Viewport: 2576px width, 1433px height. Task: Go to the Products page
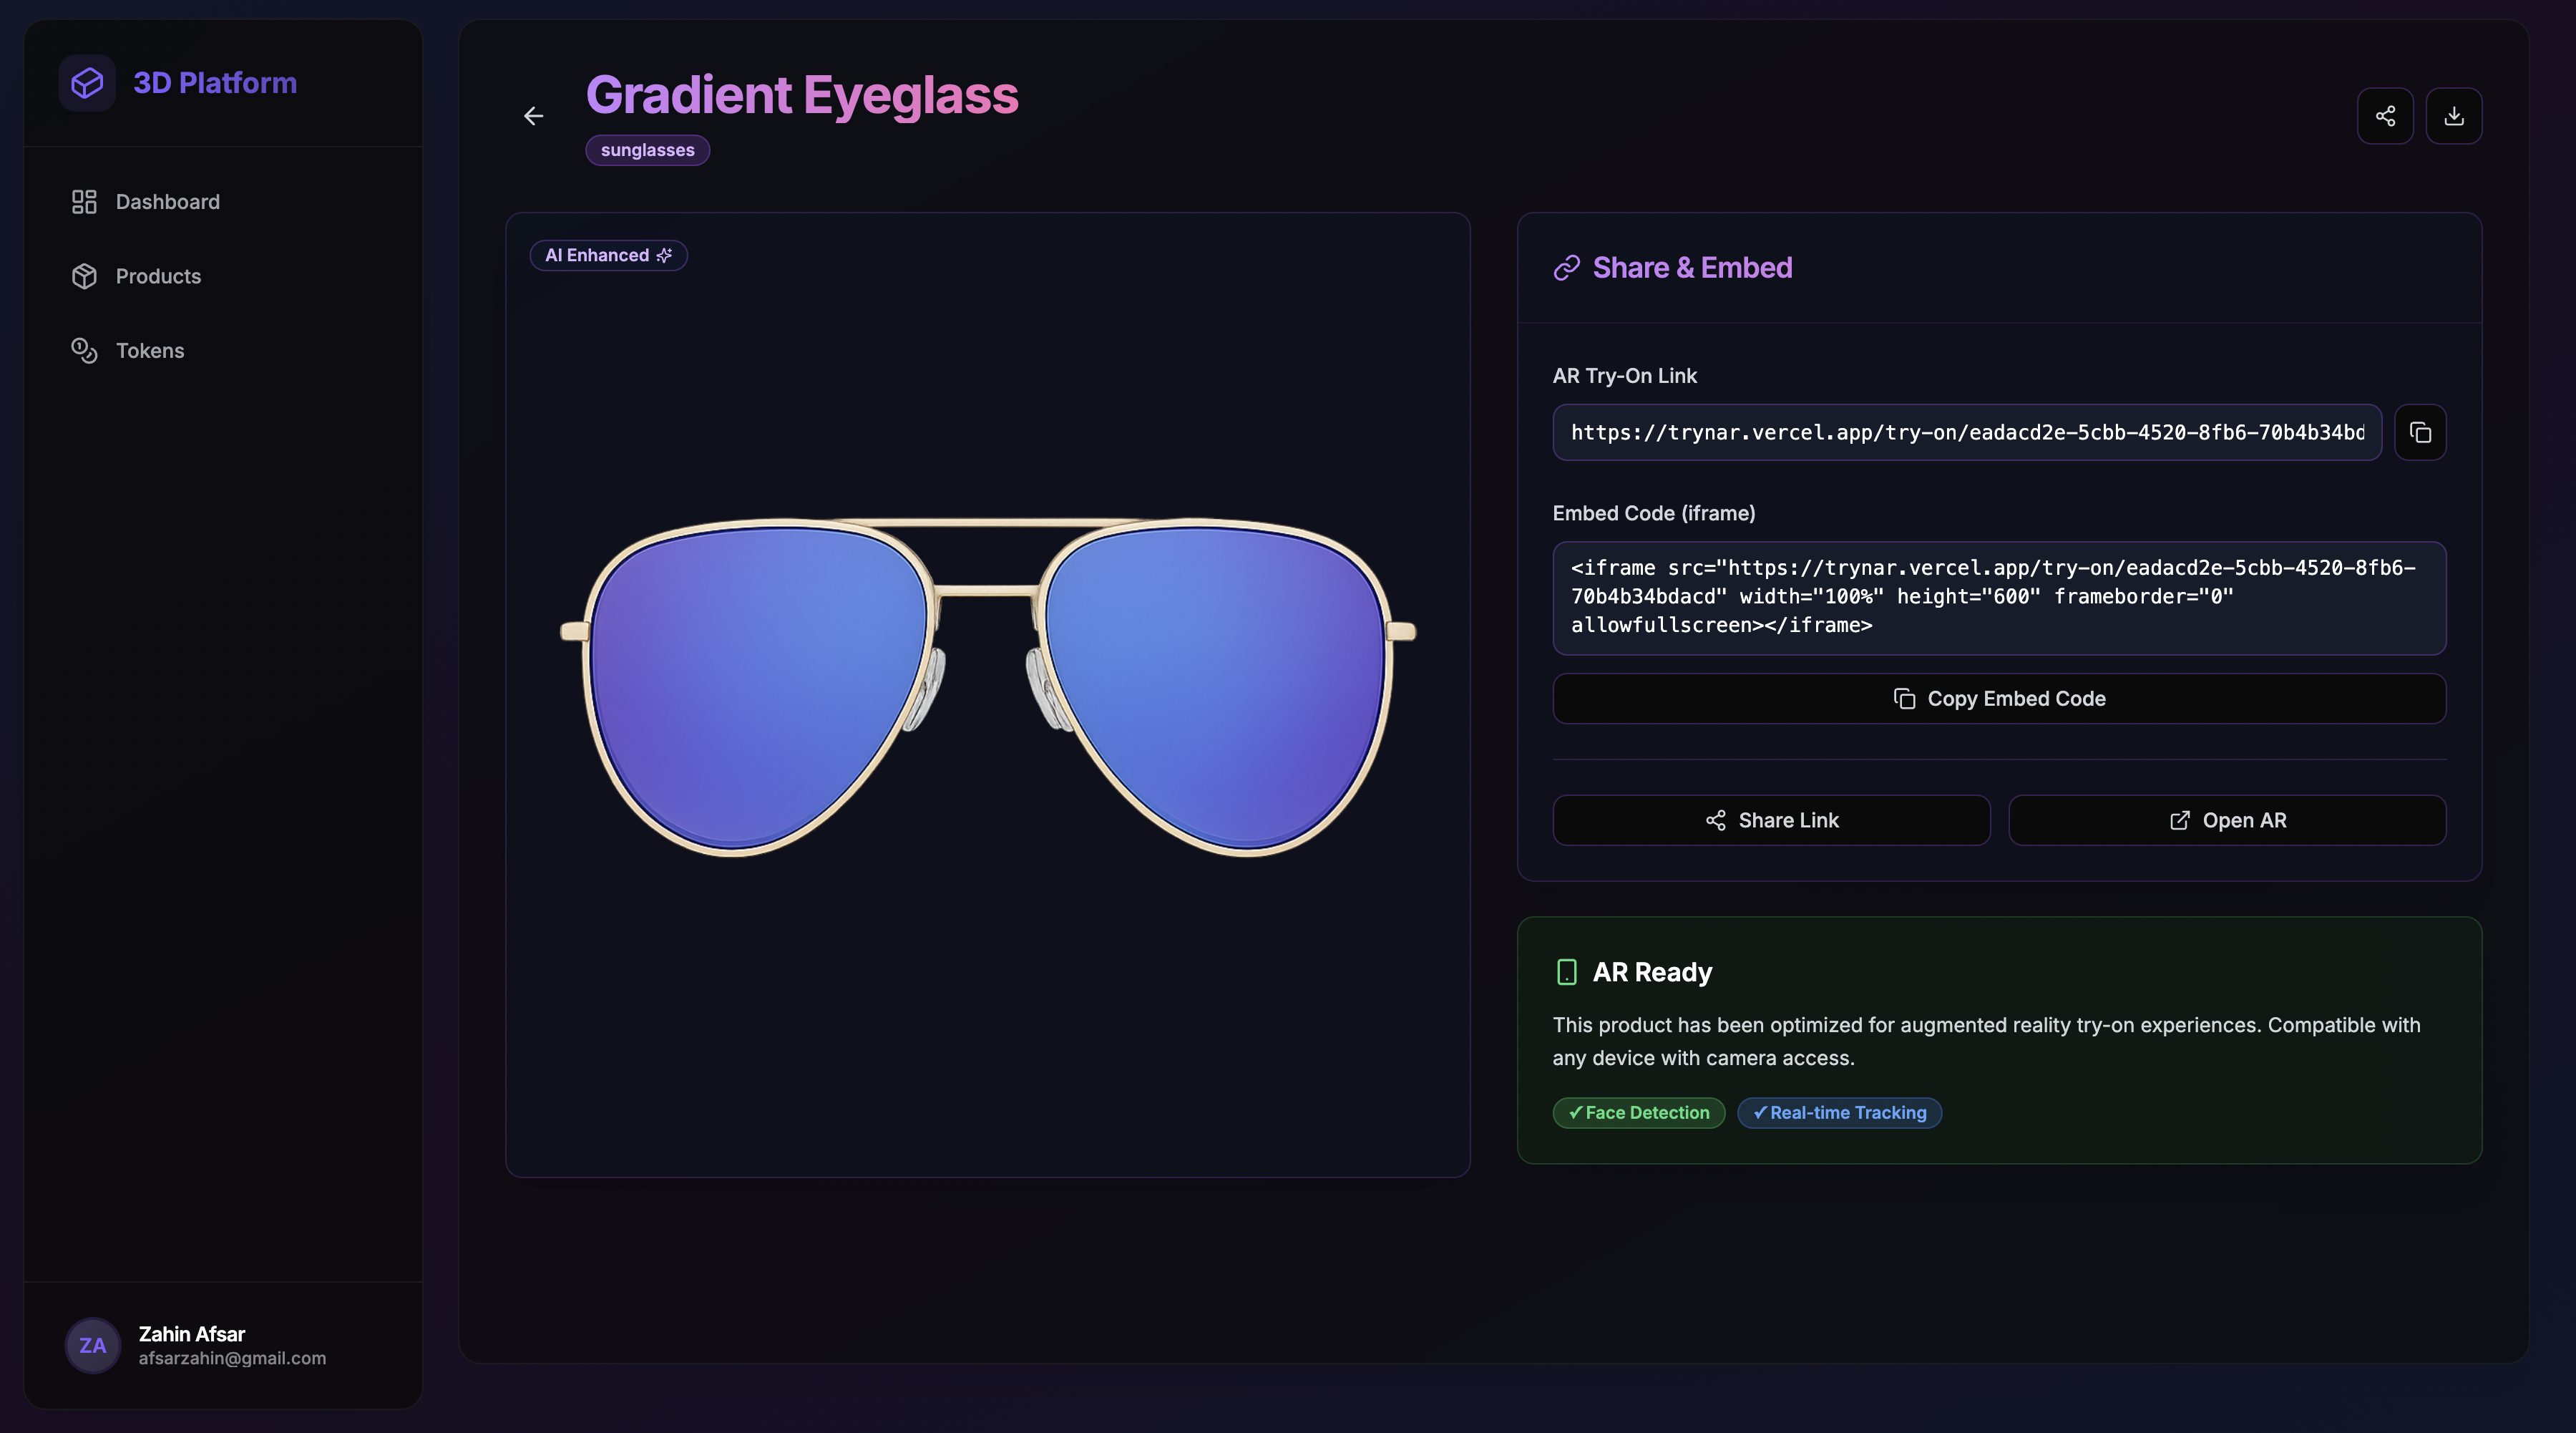click(x=158, y=276)
